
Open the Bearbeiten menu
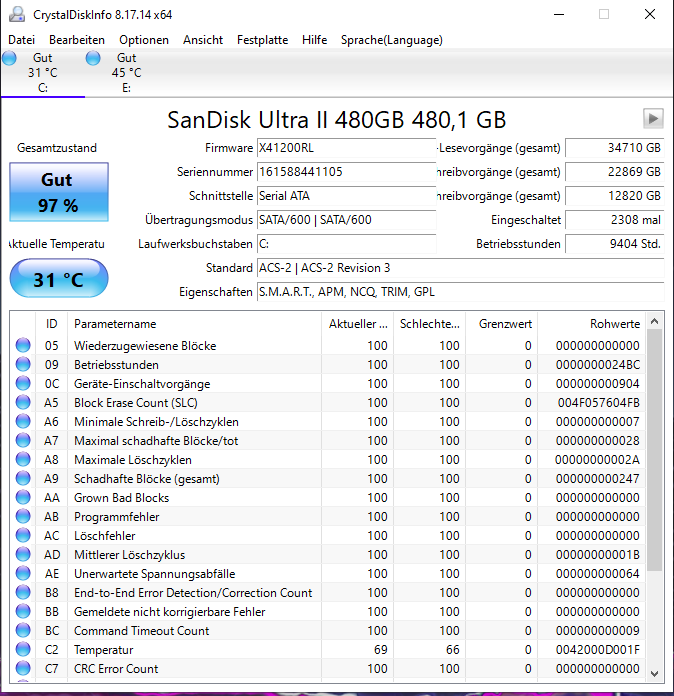pos(77,40)
